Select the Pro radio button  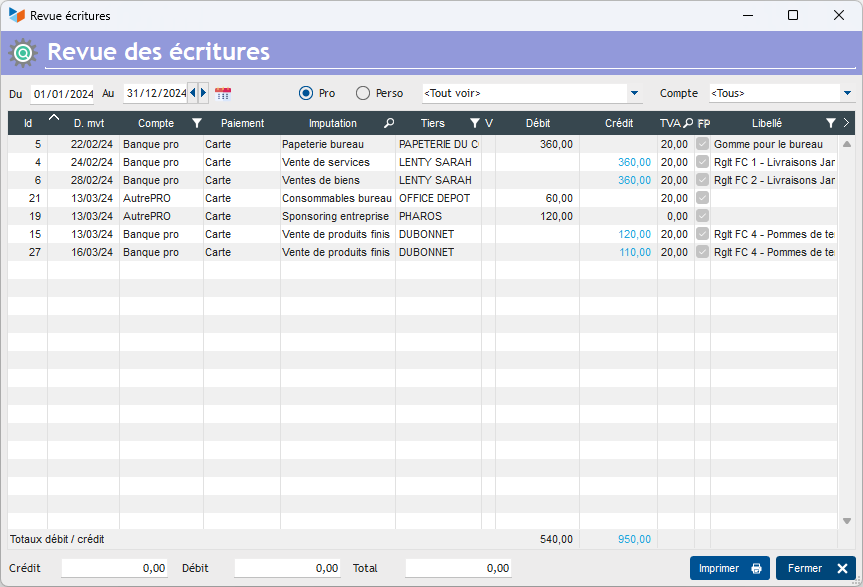coord(306,93)
